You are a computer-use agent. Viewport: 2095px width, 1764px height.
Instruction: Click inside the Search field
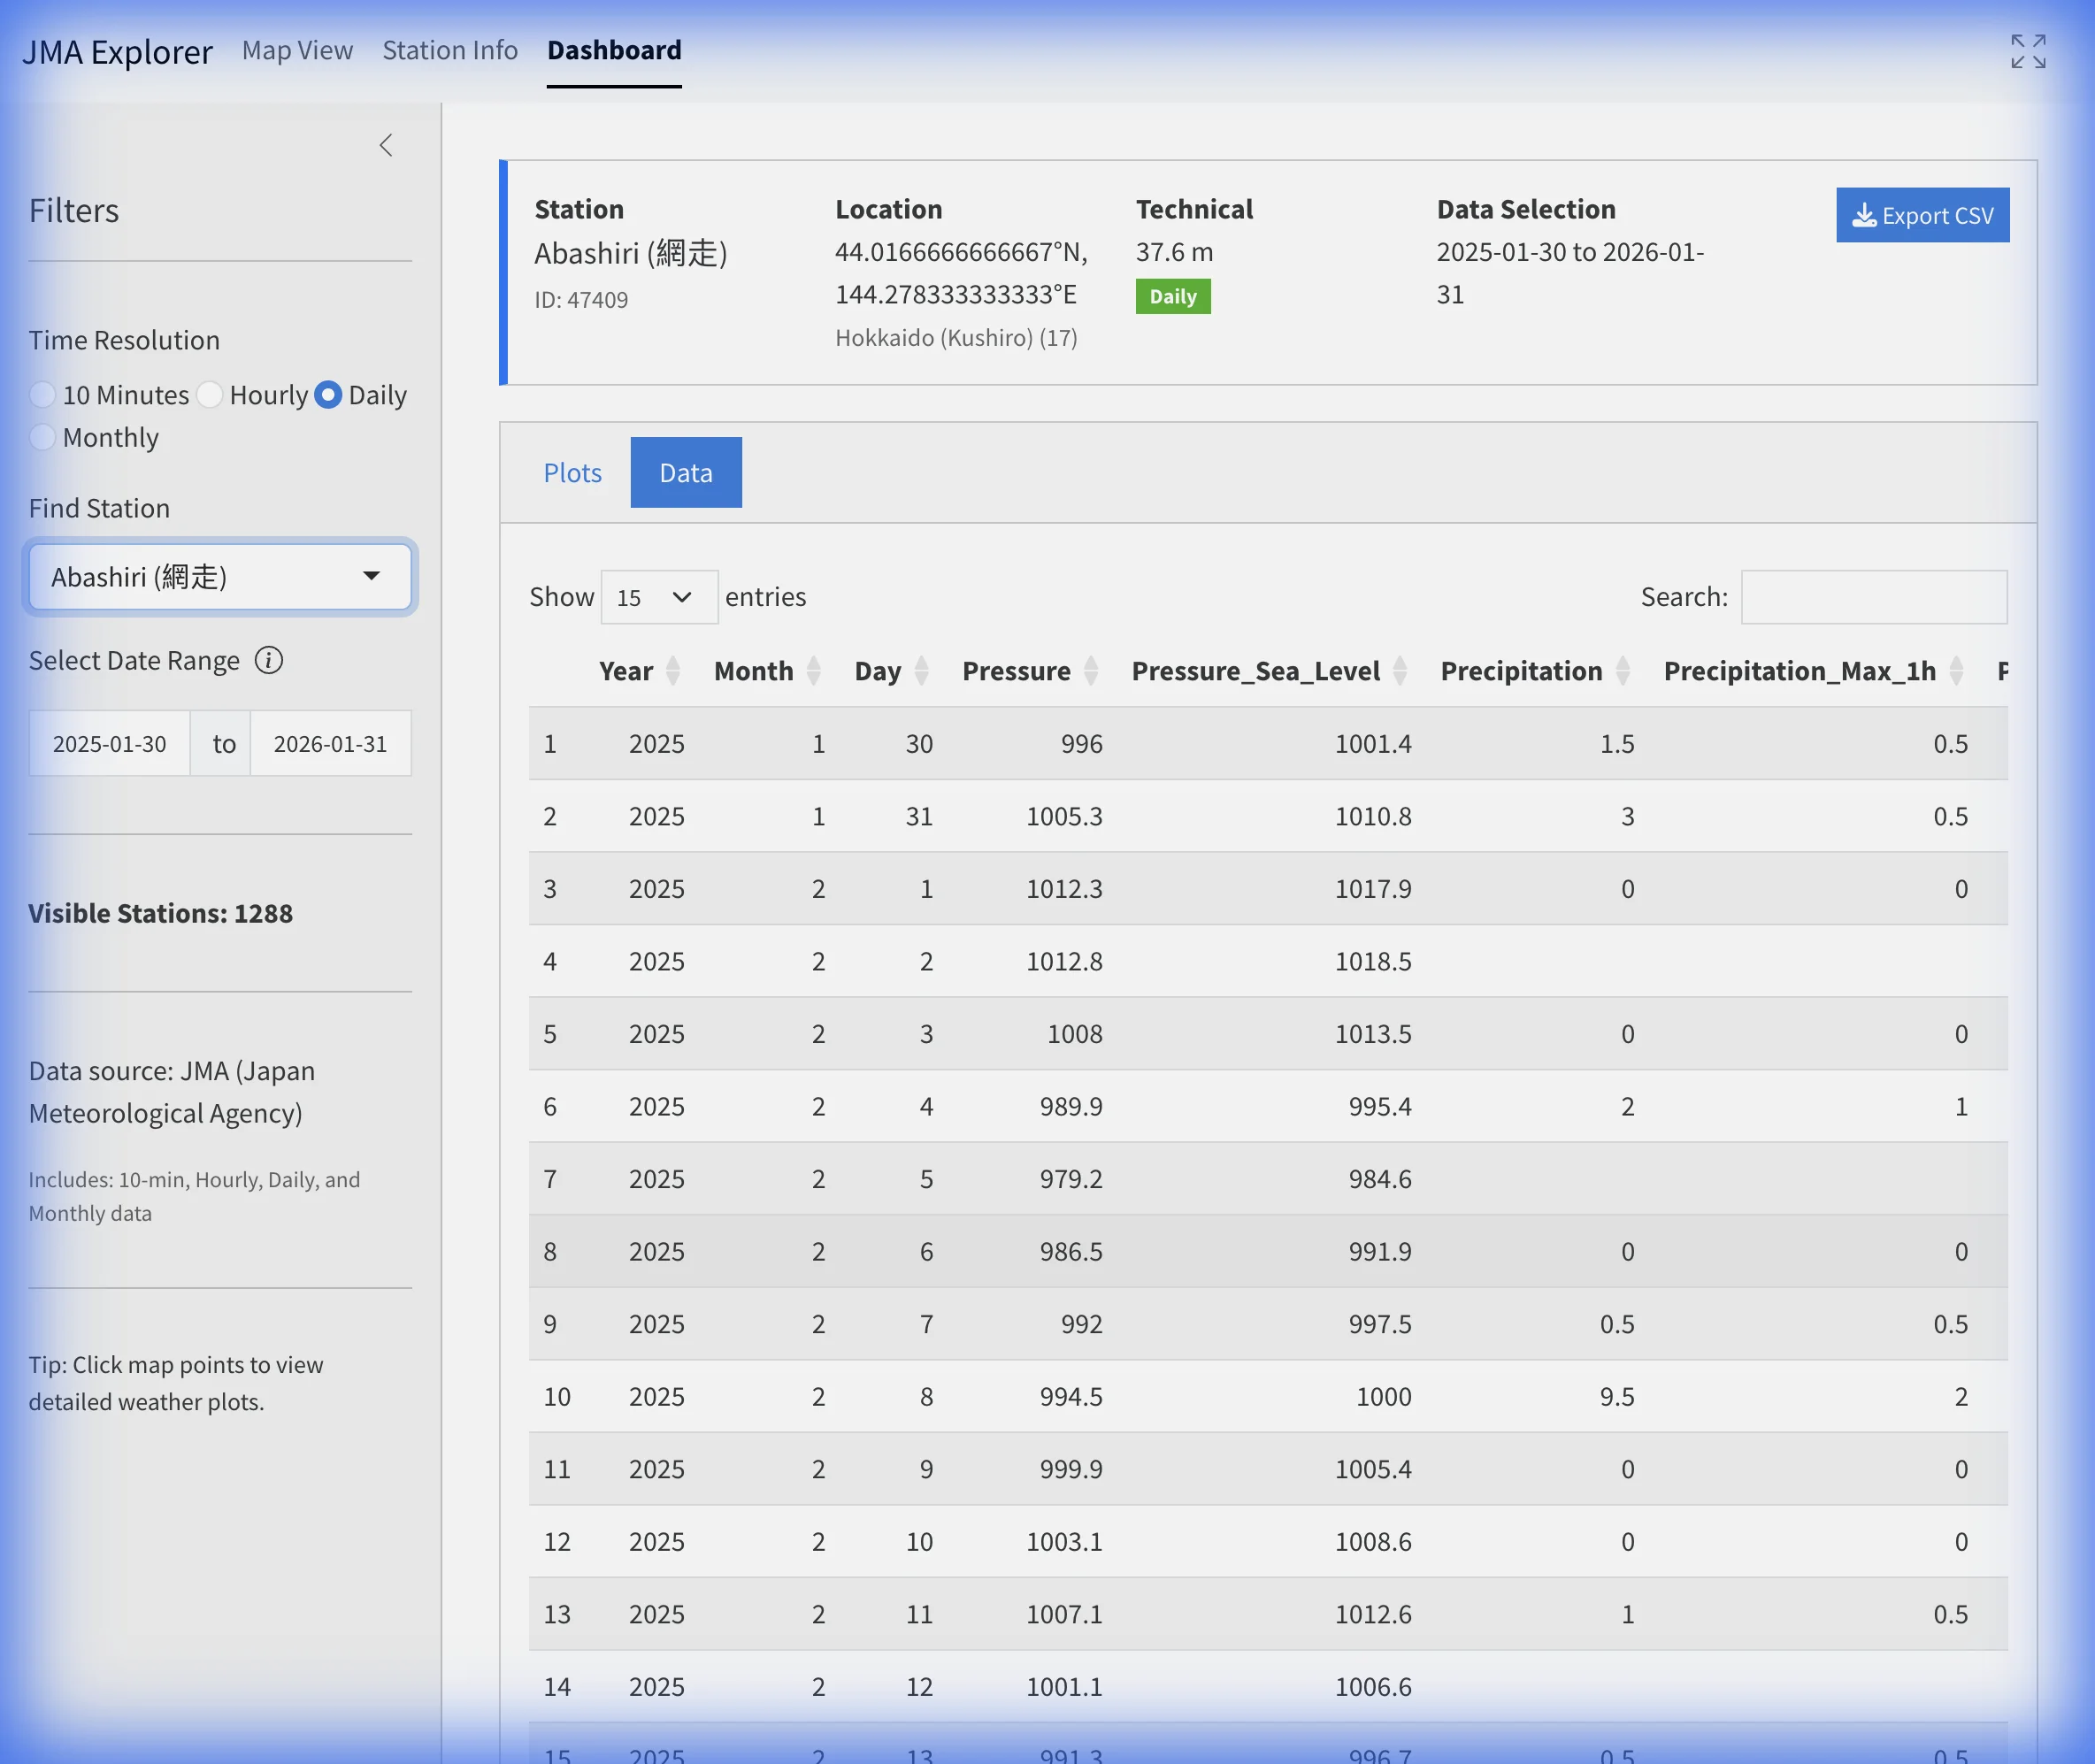pos(1872,597)
